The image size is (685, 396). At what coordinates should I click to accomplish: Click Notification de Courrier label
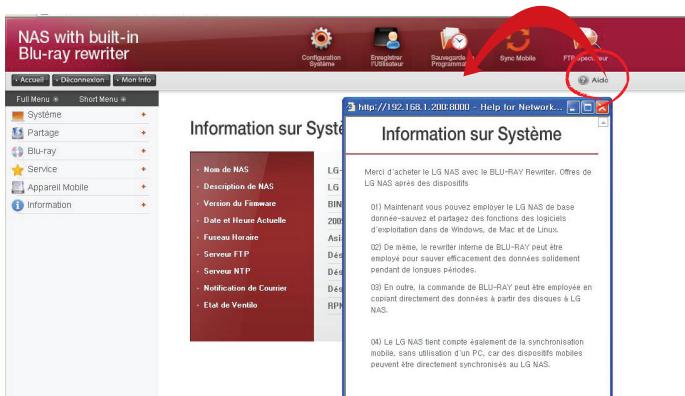pyautogui.click(x=245, y=288)
